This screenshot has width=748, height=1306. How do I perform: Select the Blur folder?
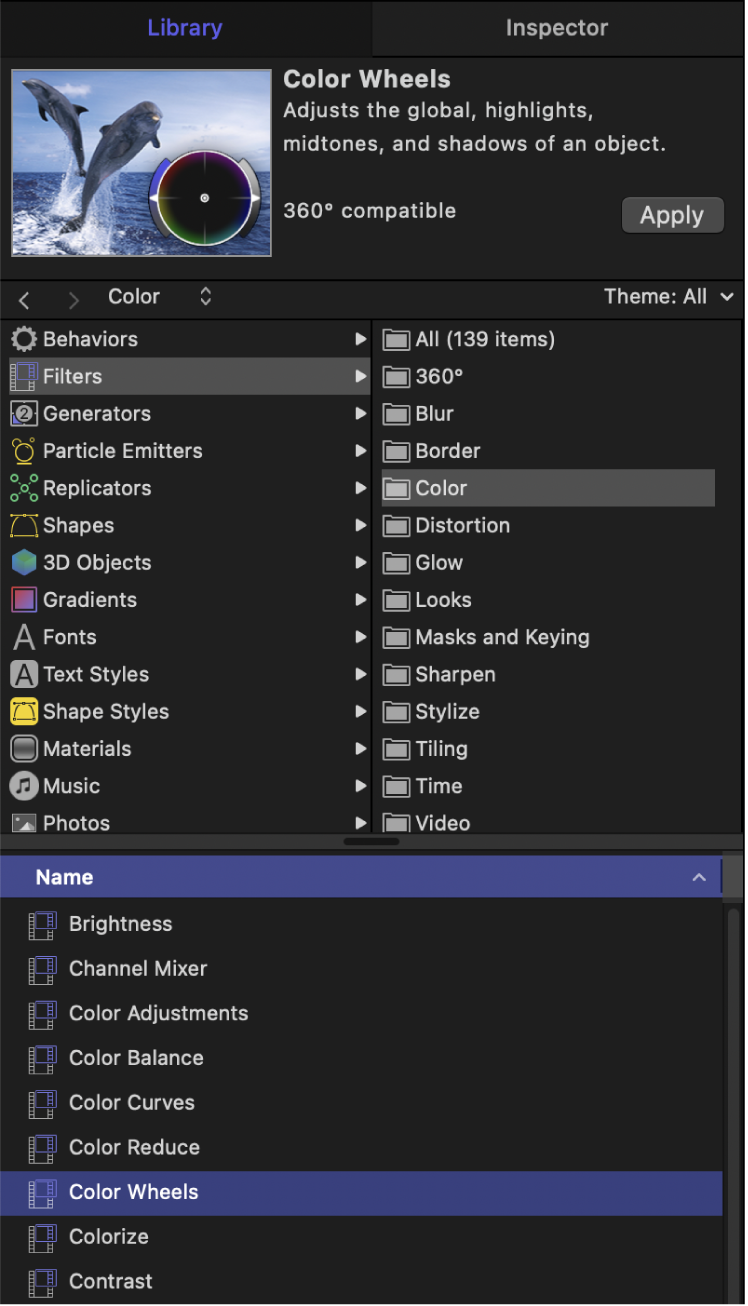(434, 413)
